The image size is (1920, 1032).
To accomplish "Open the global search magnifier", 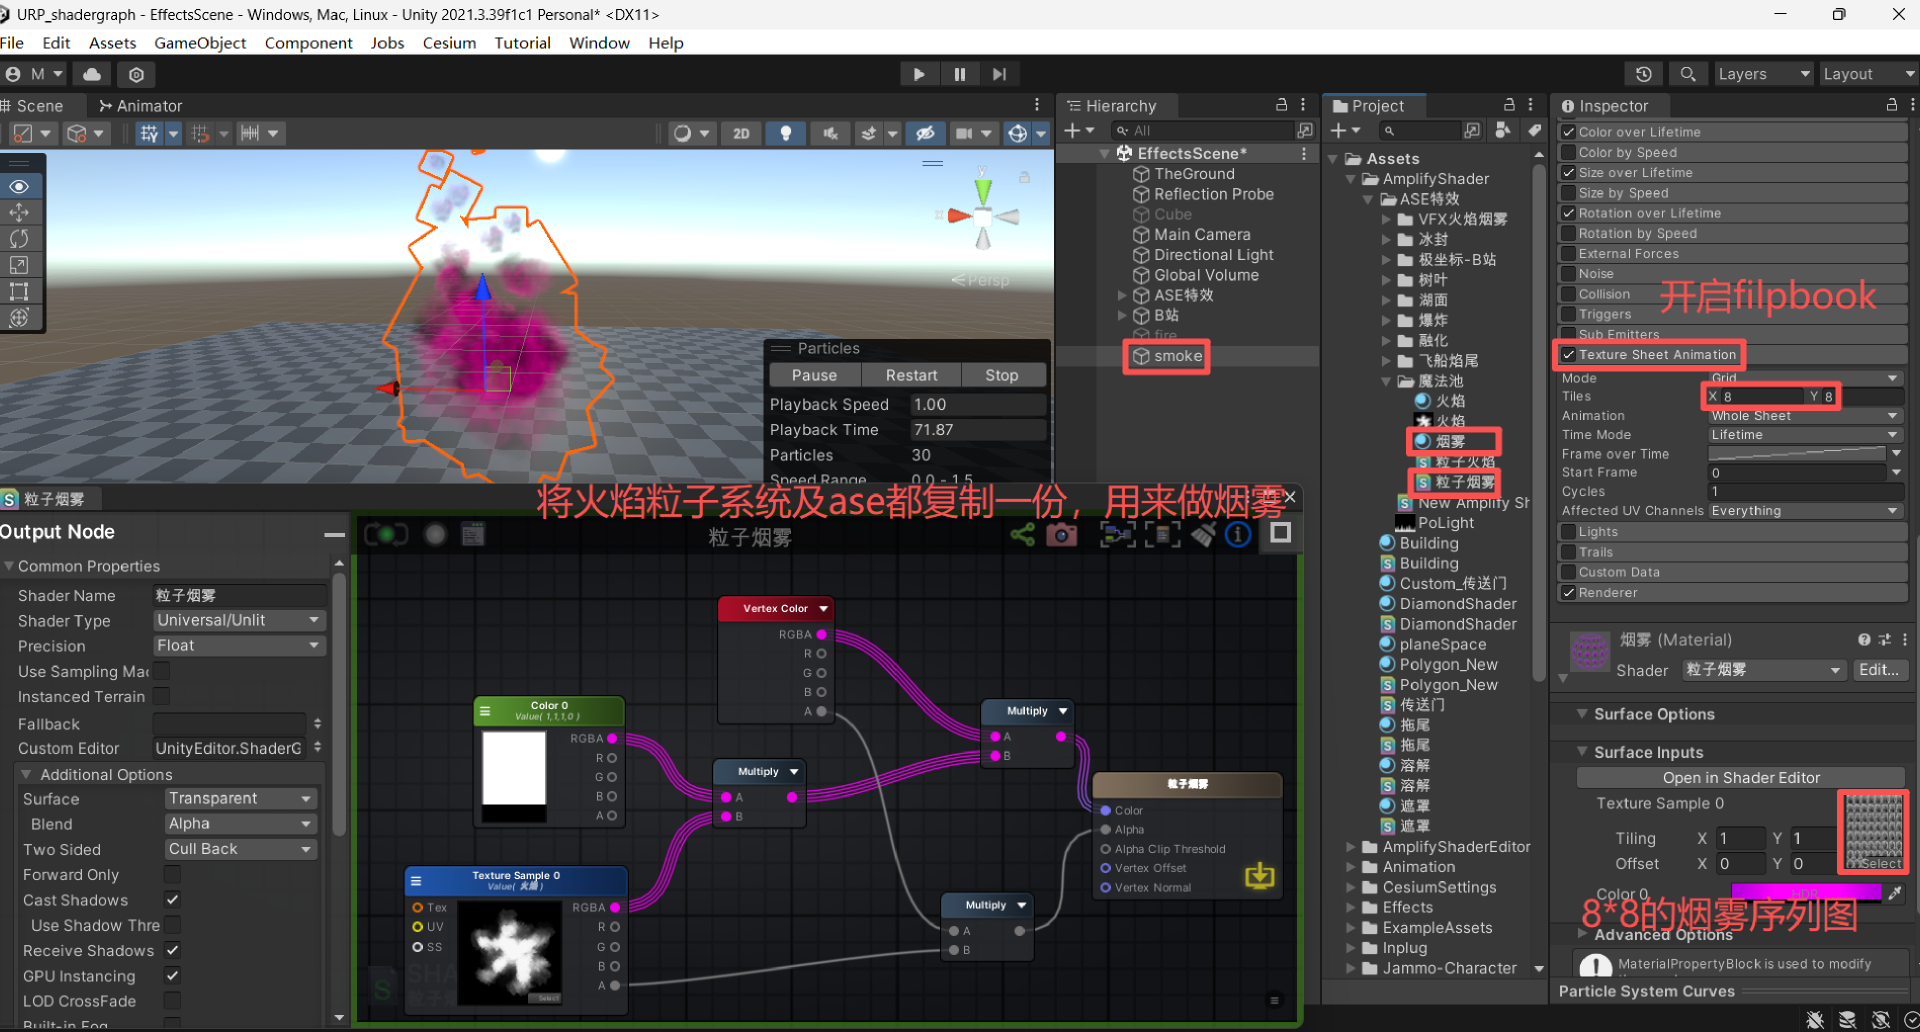I will coord(1688,74).
